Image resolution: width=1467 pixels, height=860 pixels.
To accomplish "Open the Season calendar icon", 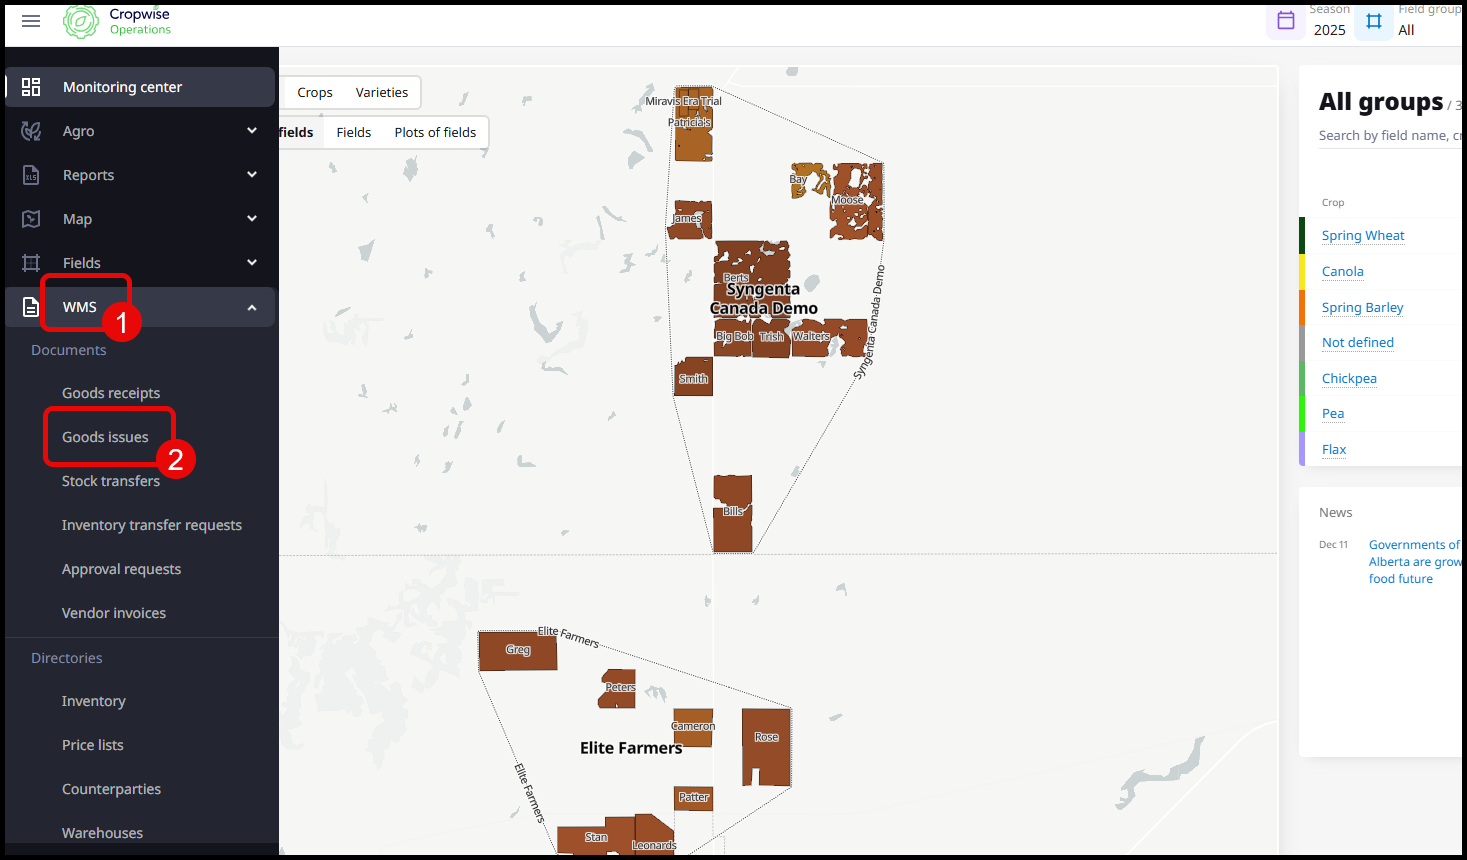I will 1286,21.
